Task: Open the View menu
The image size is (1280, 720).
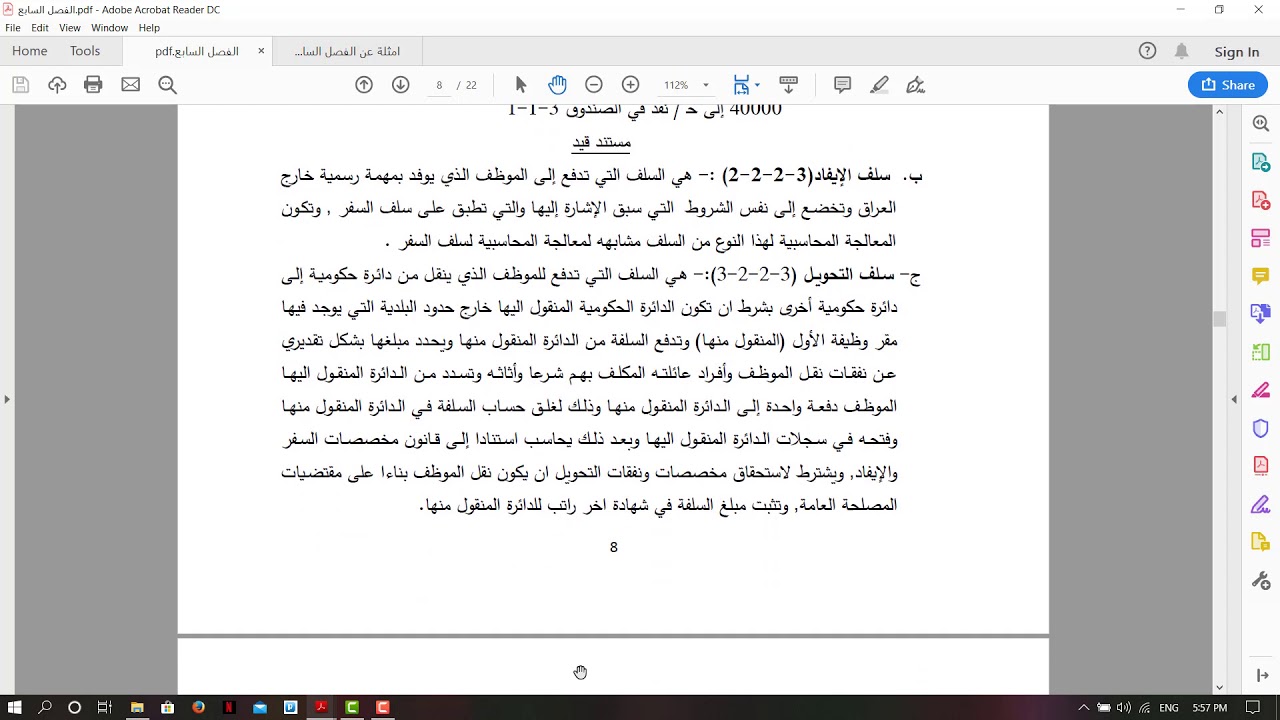Action: 70,28
